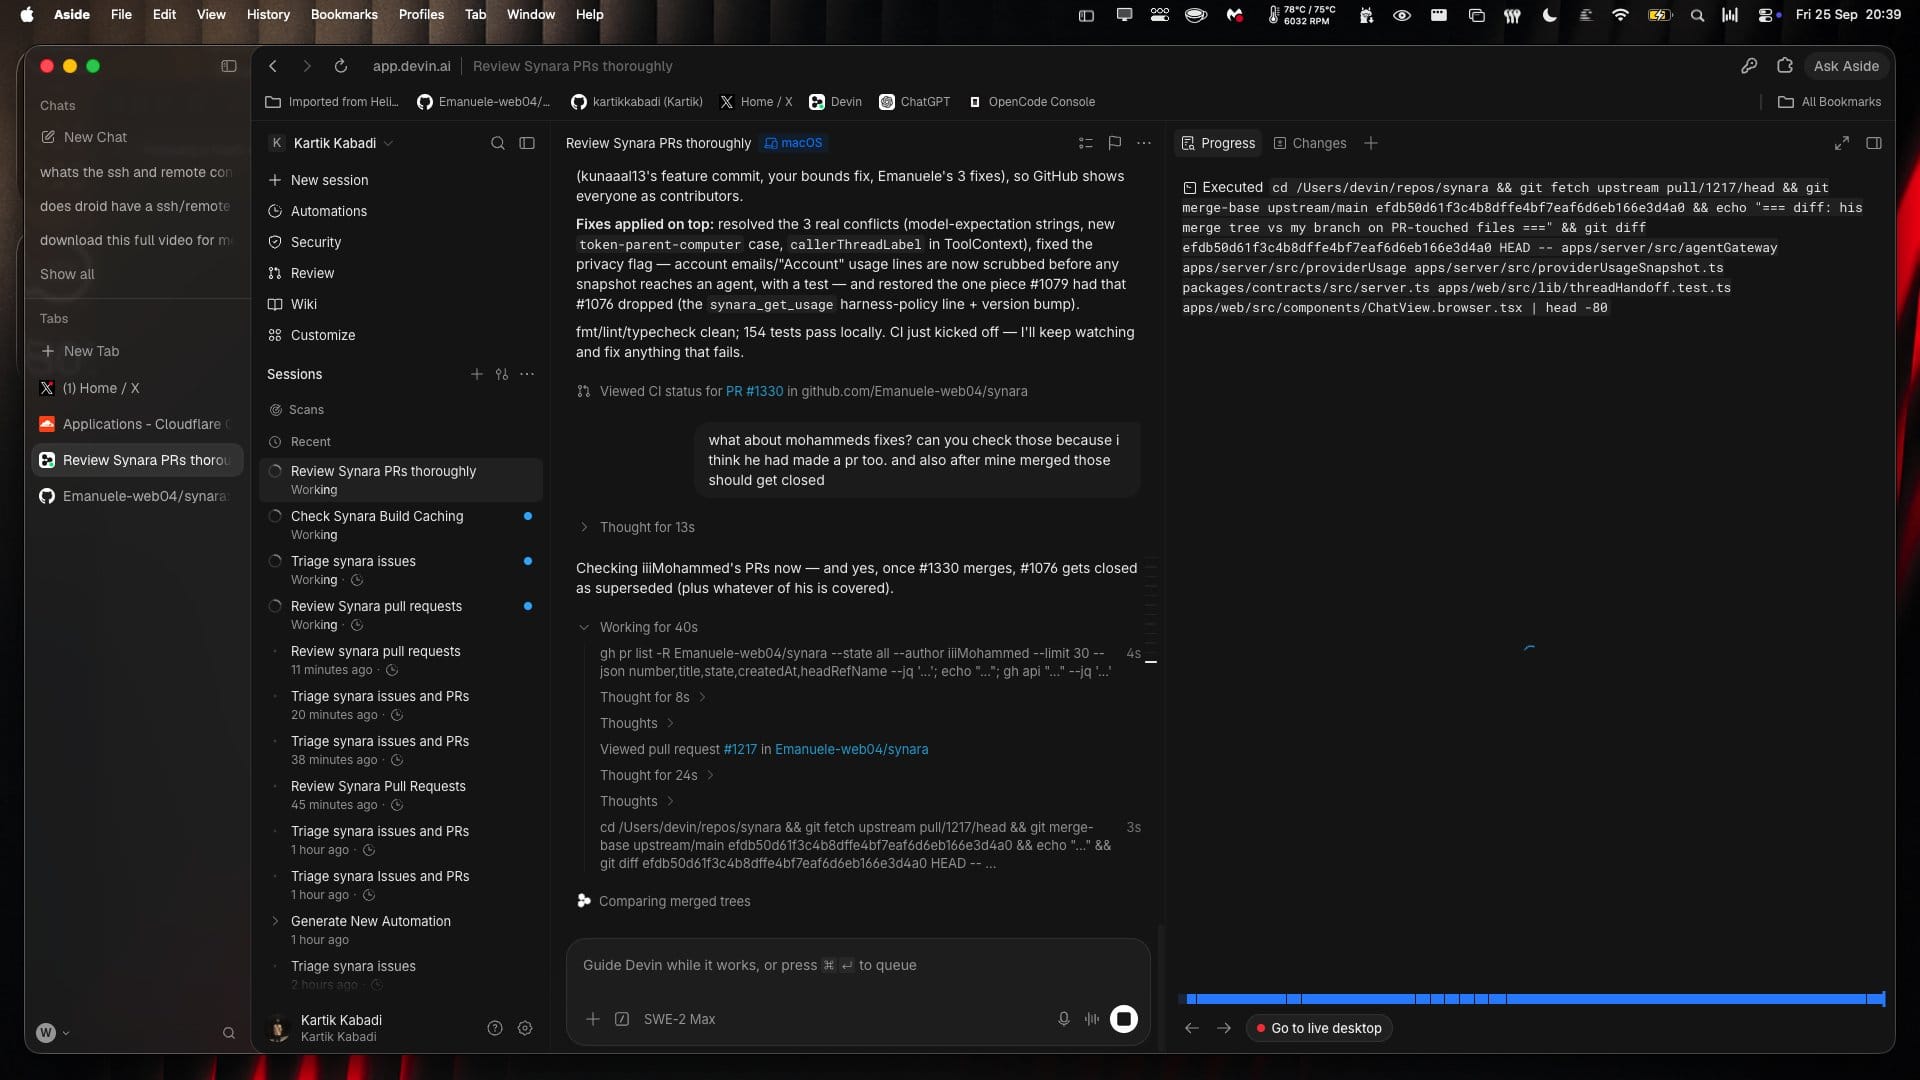Step to the previous progress event

1192,1028
